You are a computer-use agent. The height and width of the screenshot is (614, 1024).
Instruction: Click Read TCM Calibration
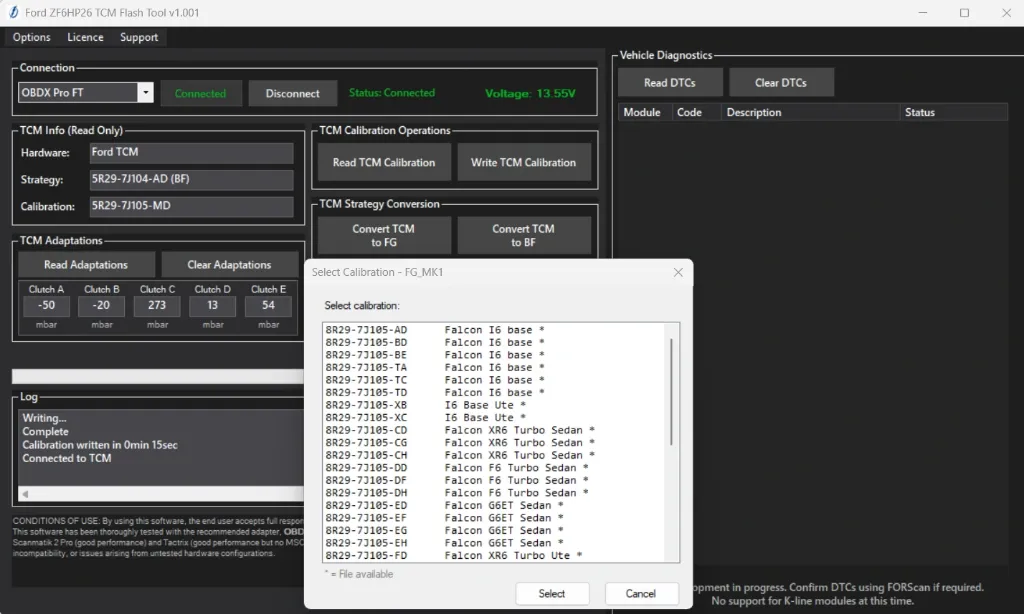[x=383, y=161]
